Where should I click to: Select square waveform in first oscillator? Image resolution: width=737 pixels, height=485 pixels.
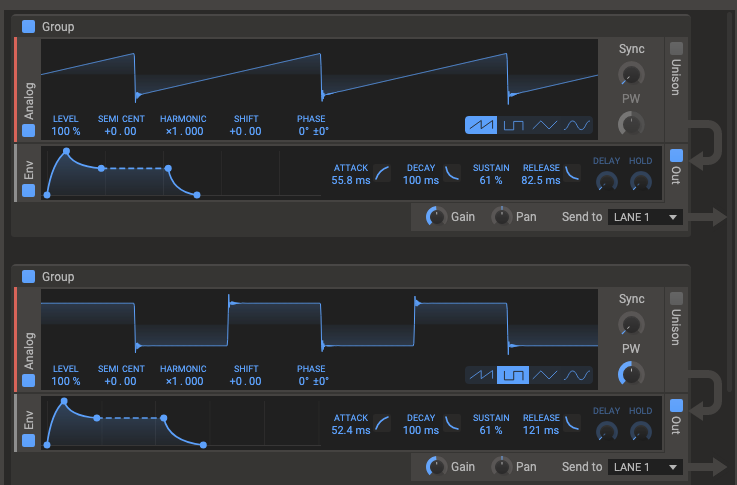pos(513,126)
